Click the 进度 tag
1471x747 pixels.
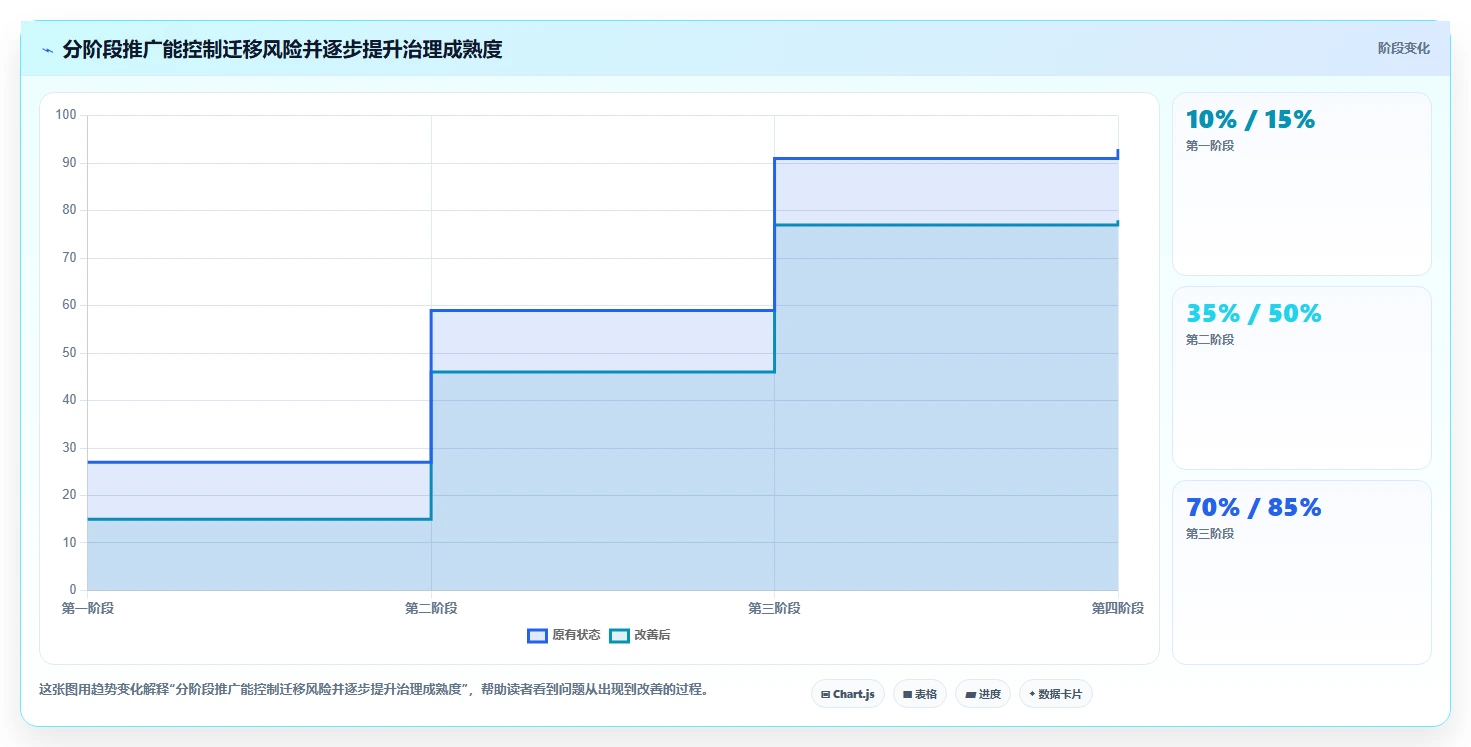tap(983, 694)
